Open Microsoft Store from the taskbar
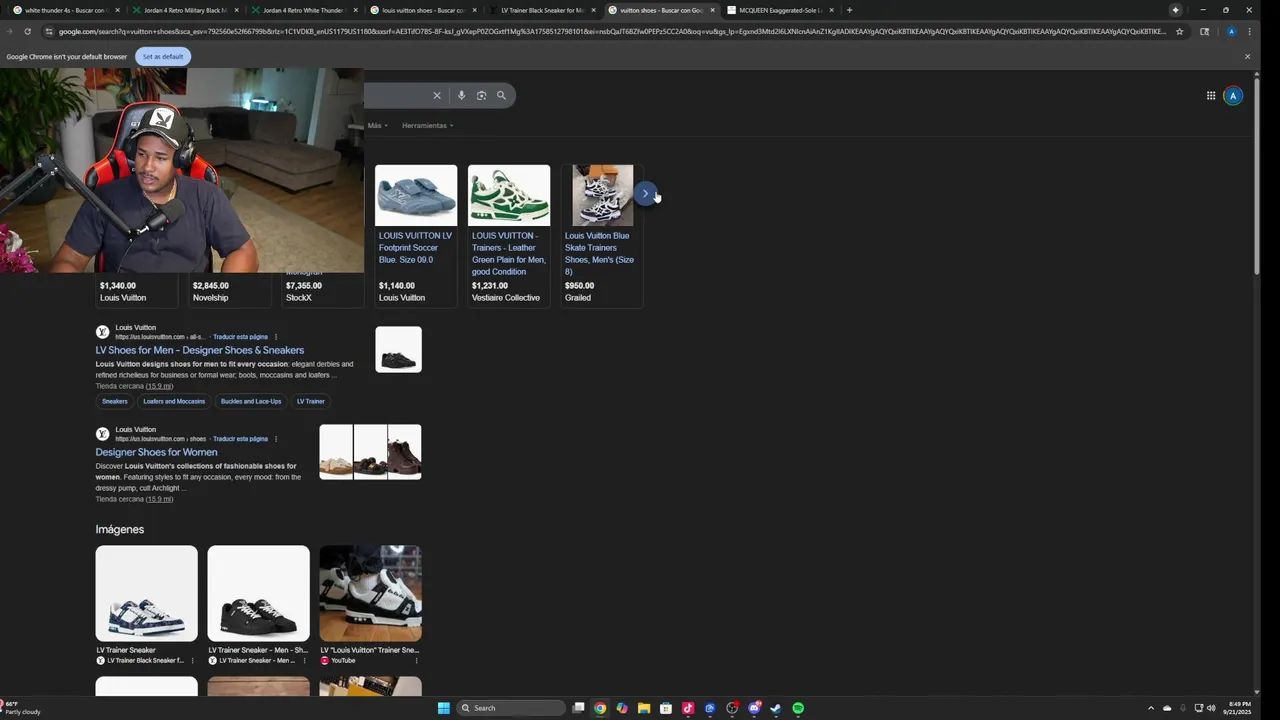The height and width of the screenshot is (720, 1280). [666, 708]
